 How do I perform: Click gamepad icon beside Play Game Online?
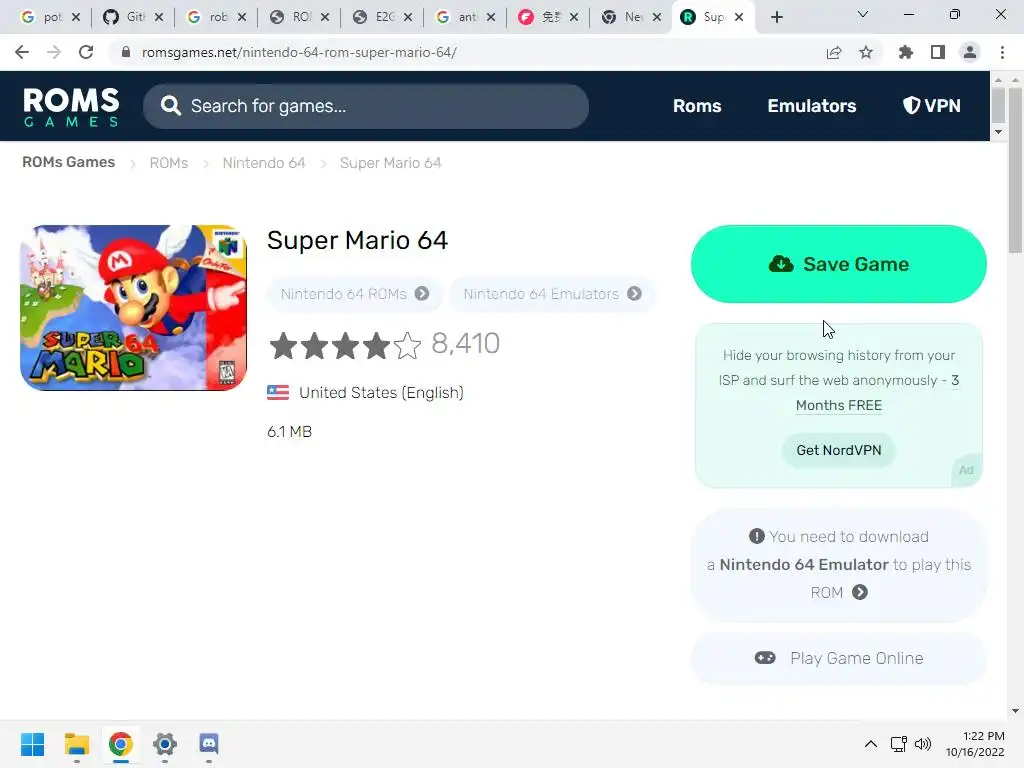(x=765, y=658)
